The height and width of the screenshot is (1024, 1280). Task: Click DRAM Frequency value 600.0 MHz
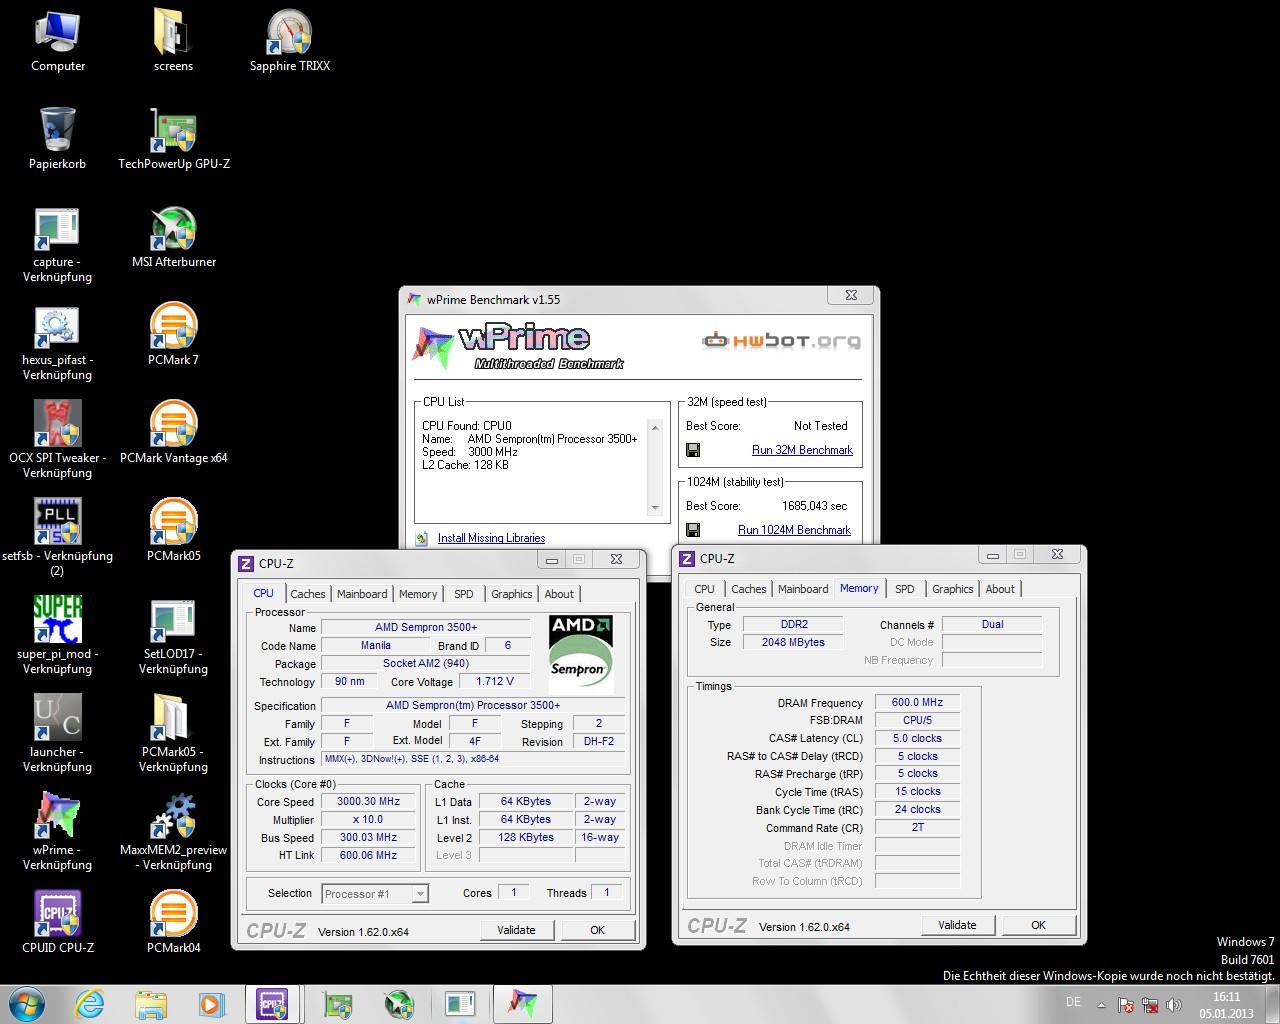coord(917,703)
